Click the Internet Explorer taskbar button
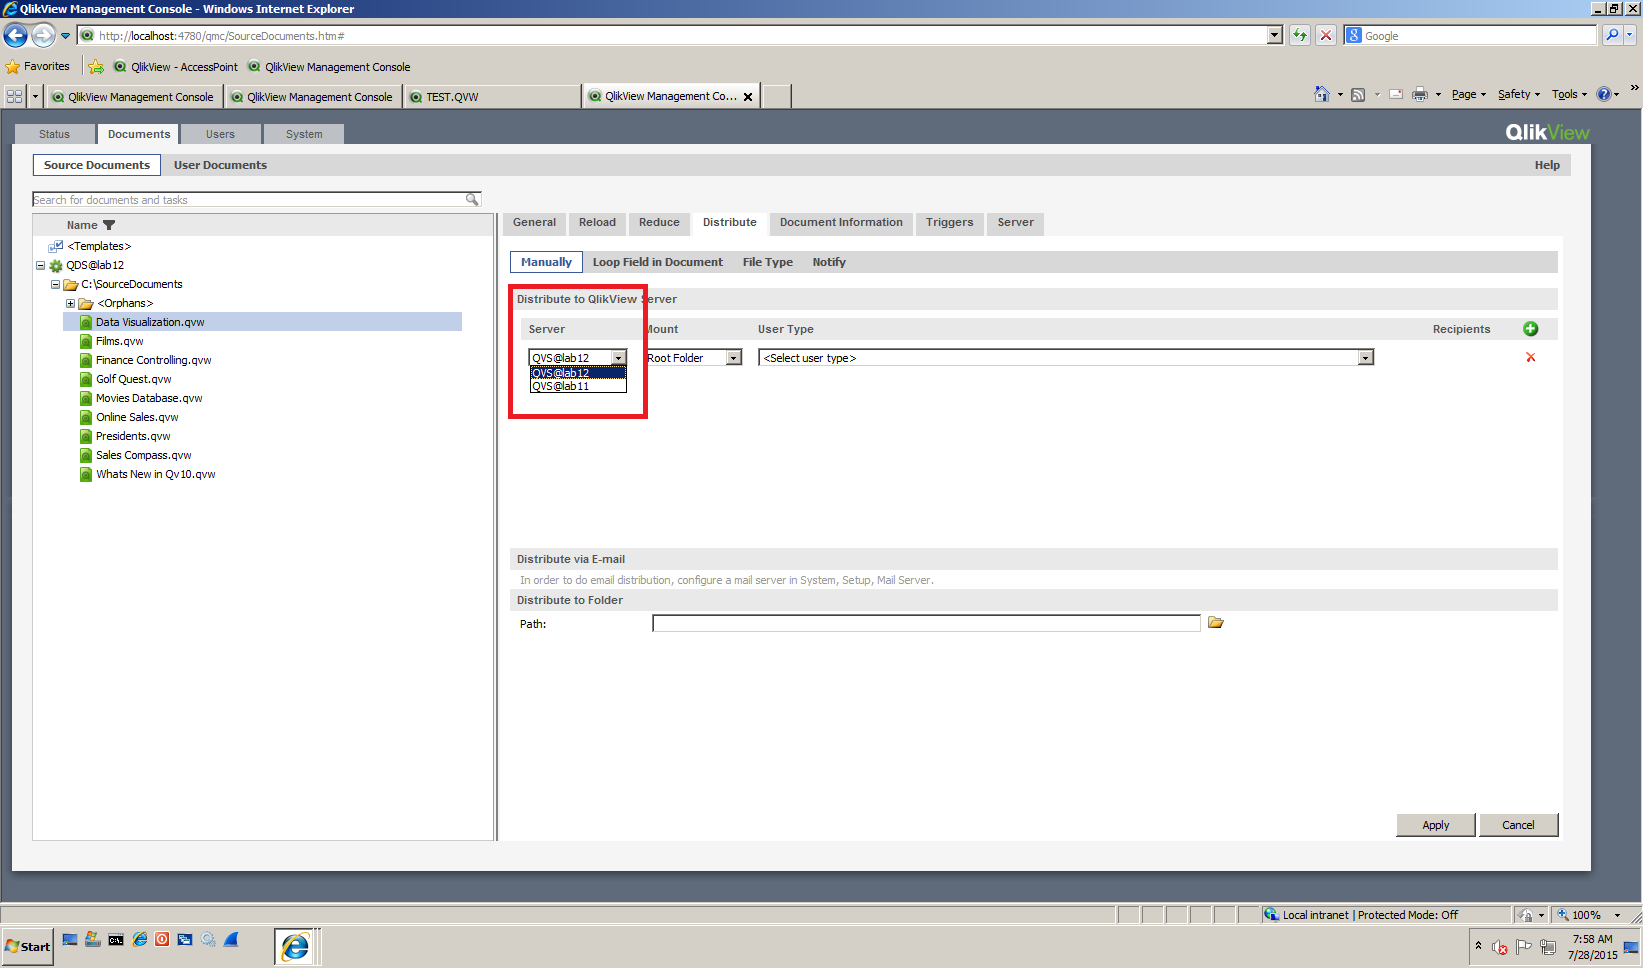Screen dimensions: 1643x968 [296, 946]
